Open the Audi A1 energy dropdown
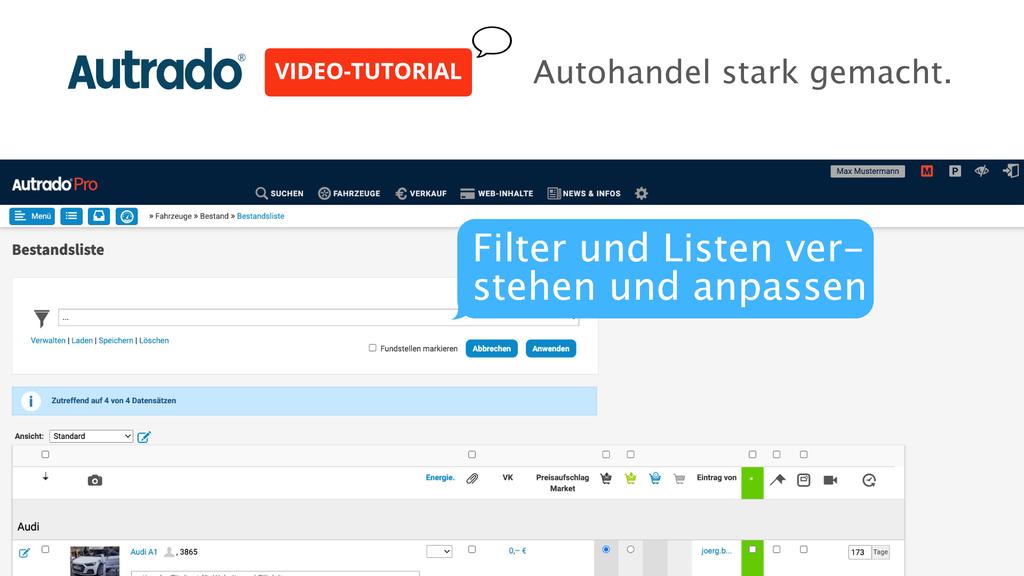This screenshot has height=576, width=1024. click(x=440, y=552)
